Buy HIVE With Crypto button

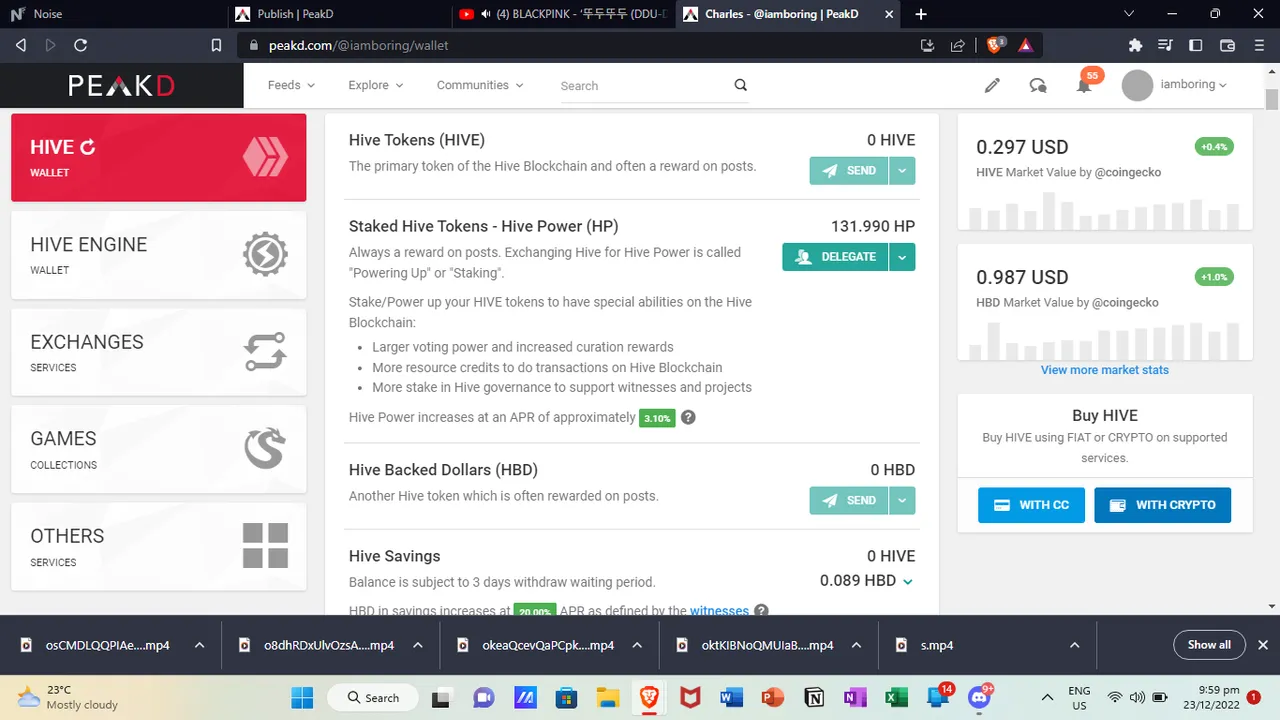tap(1163, 505)
